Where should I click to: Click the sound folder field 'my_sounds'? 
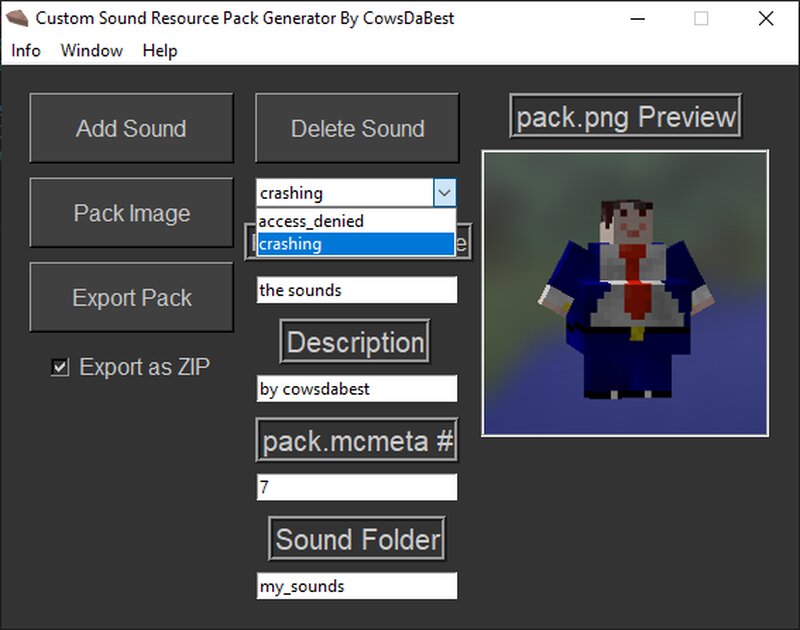tap(357, 586)
